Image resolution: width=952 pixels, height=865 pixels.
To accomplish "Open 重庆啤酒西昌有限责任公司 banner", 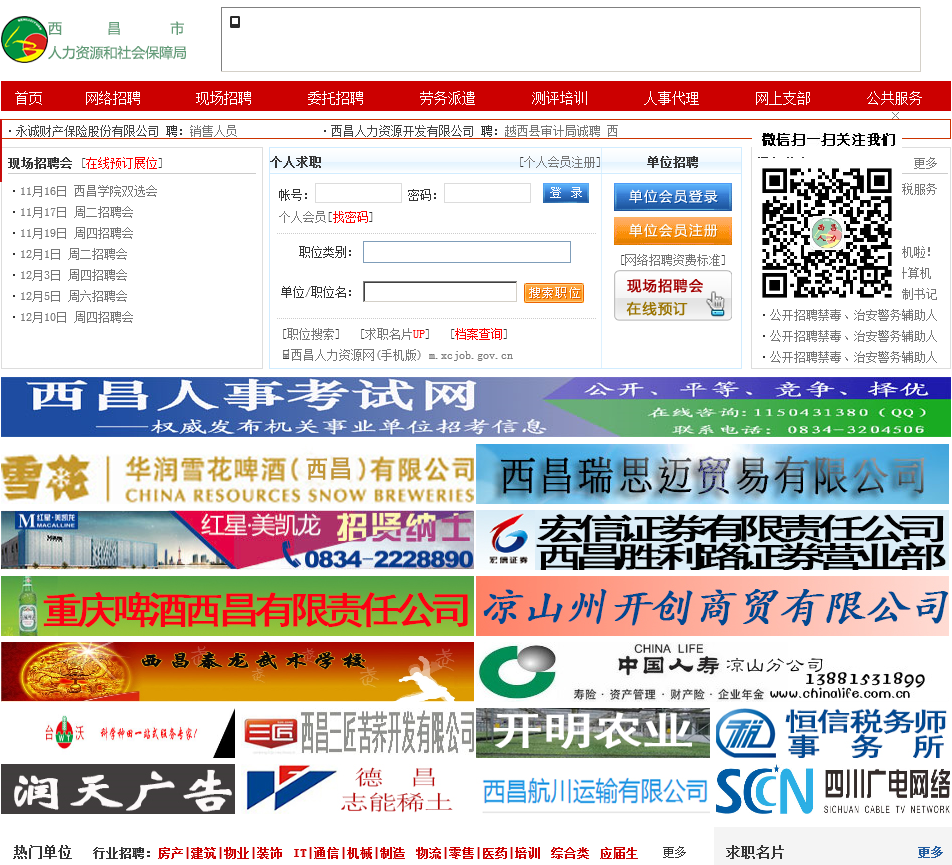I will click(x=237, y=606).
